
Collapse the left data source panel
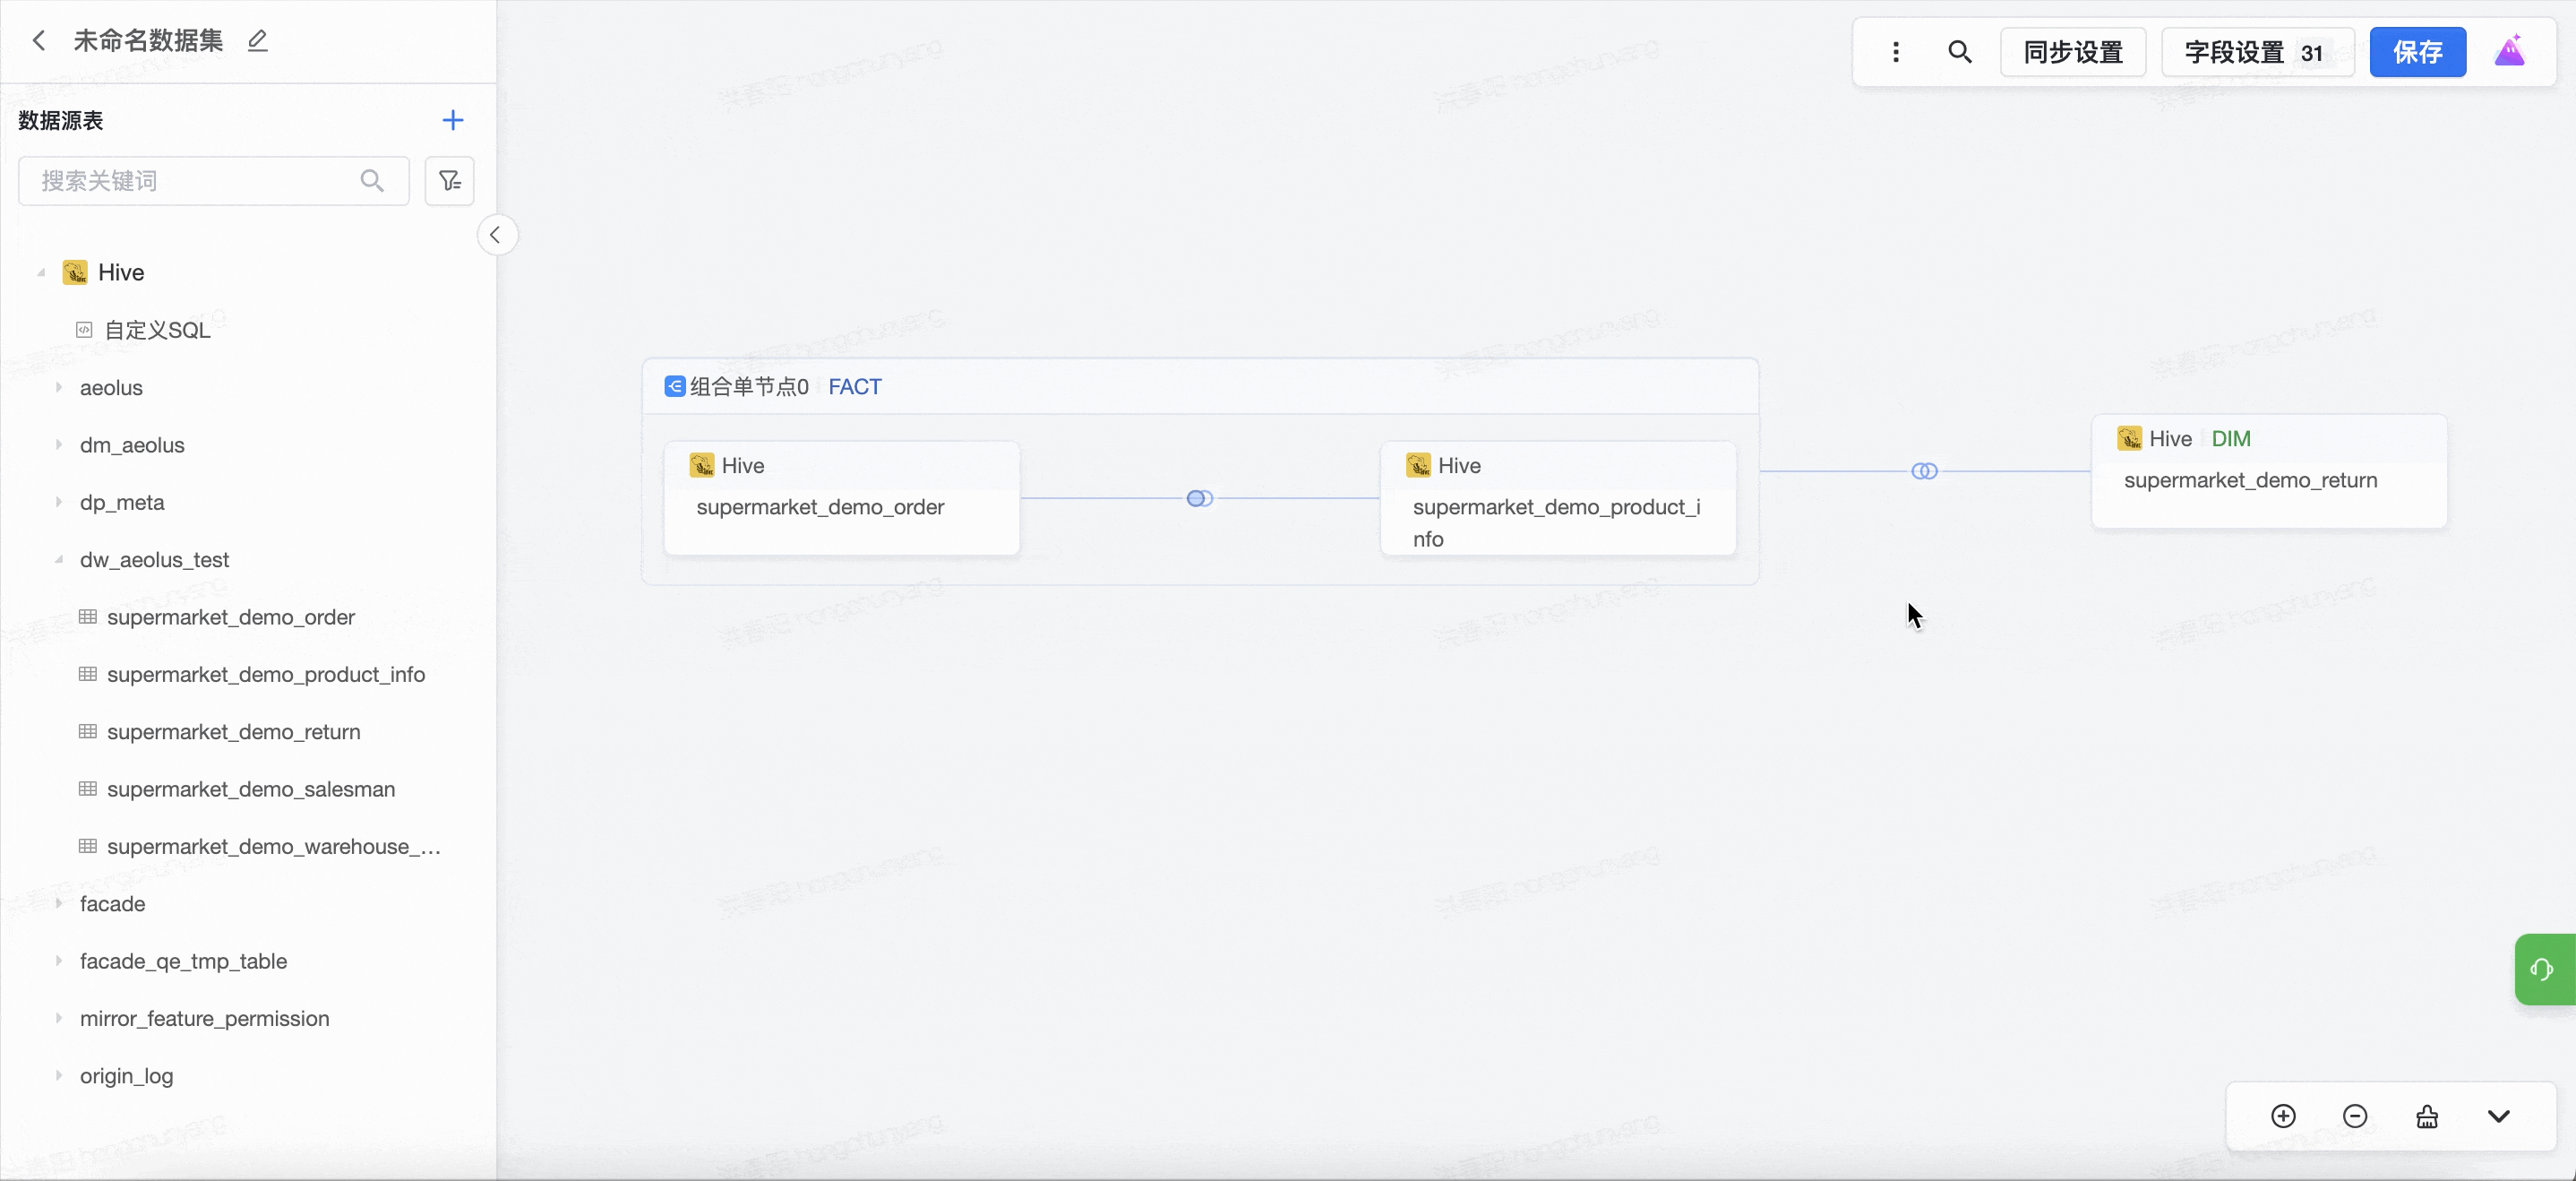coord(496,235)
